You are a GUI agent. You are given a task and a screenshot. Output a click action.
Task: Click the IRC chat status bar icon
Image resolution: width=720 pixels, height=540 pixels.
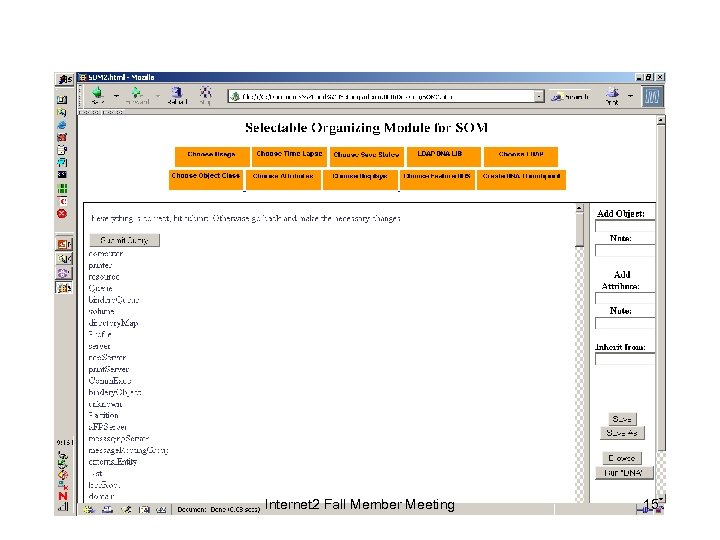tap(161, 509)
